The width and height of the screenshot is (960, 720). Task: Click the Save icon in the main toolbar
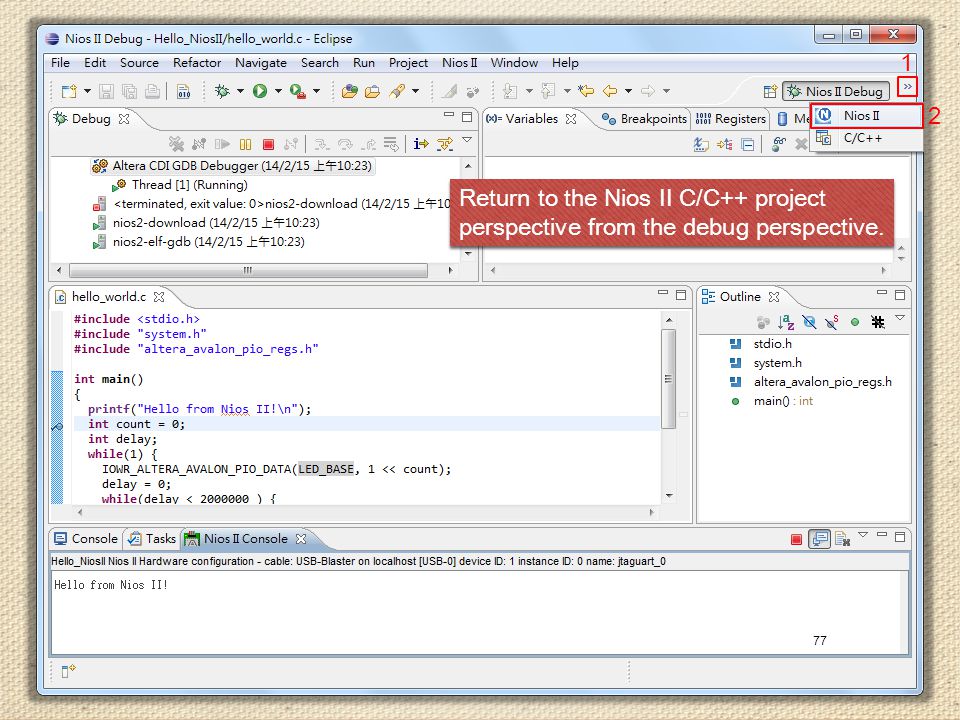[x=107, y=91]
